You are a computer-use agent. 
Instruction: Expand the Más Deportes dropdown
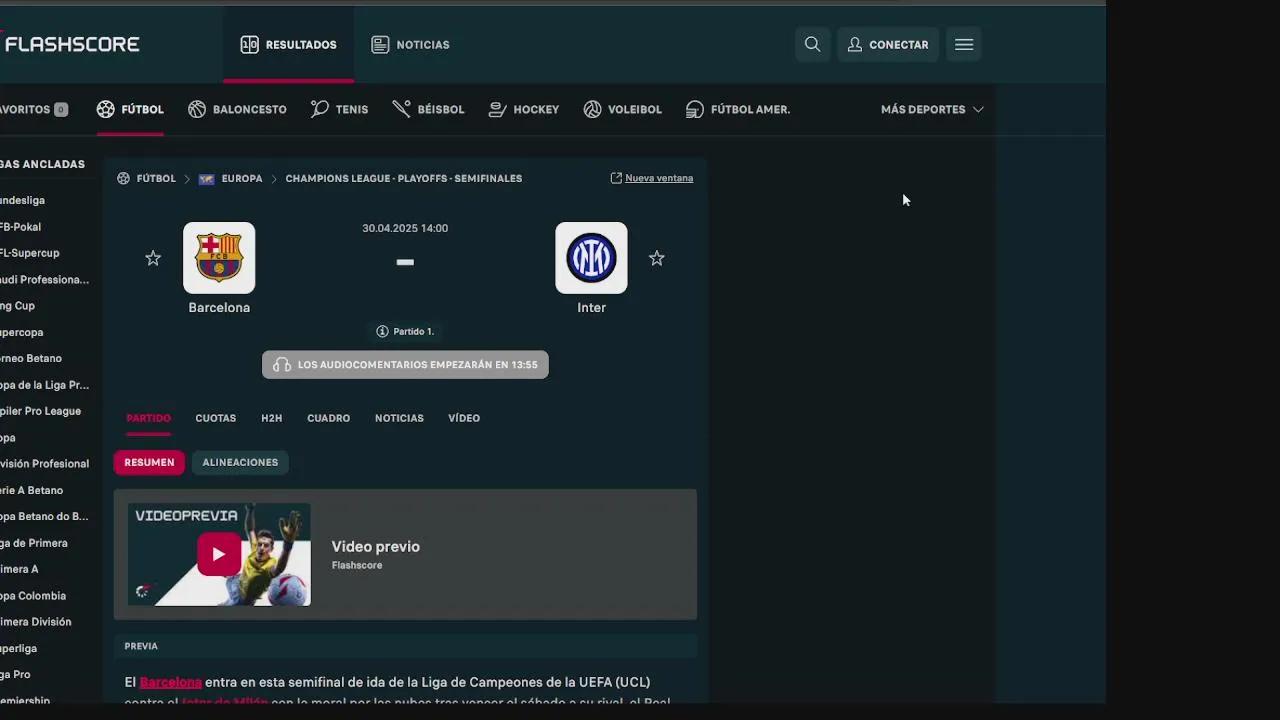point(932,109)
